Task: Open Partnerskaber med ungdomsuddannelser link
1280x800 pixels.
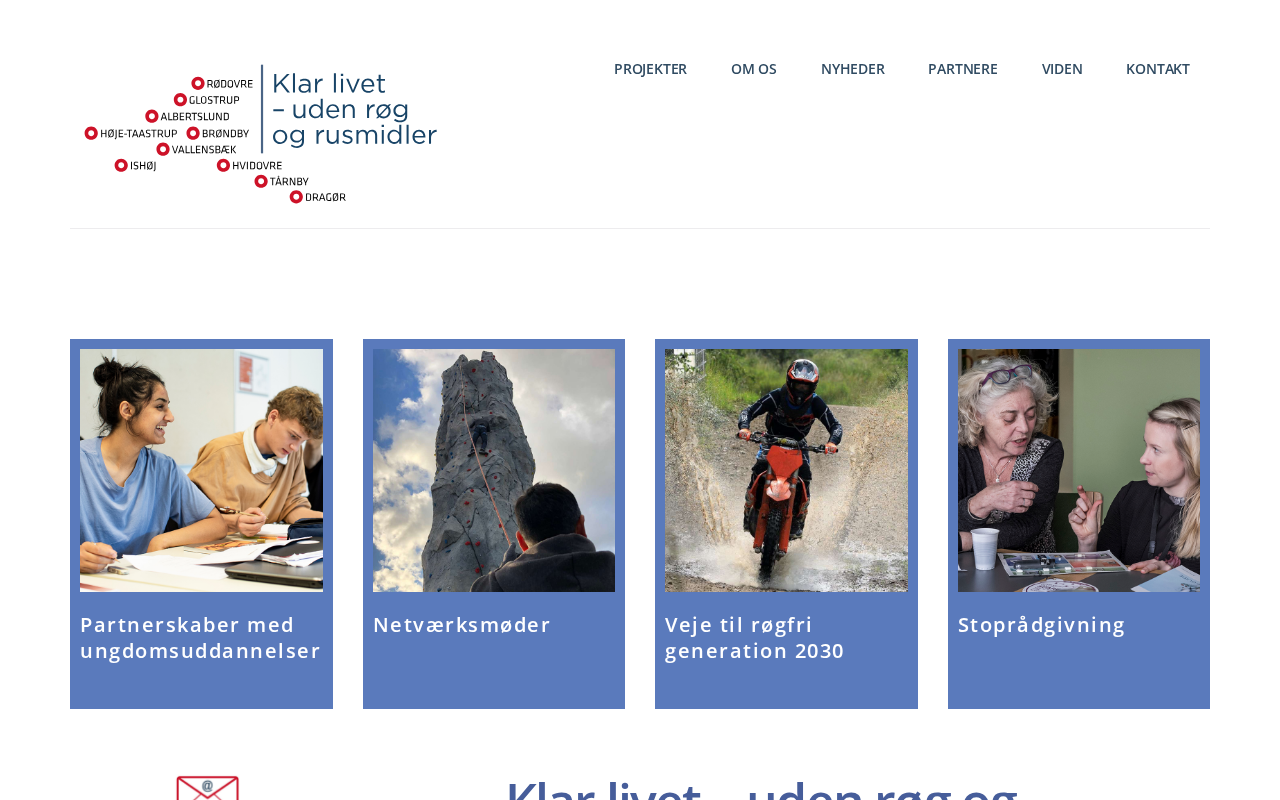Action: tap(200, 638)
